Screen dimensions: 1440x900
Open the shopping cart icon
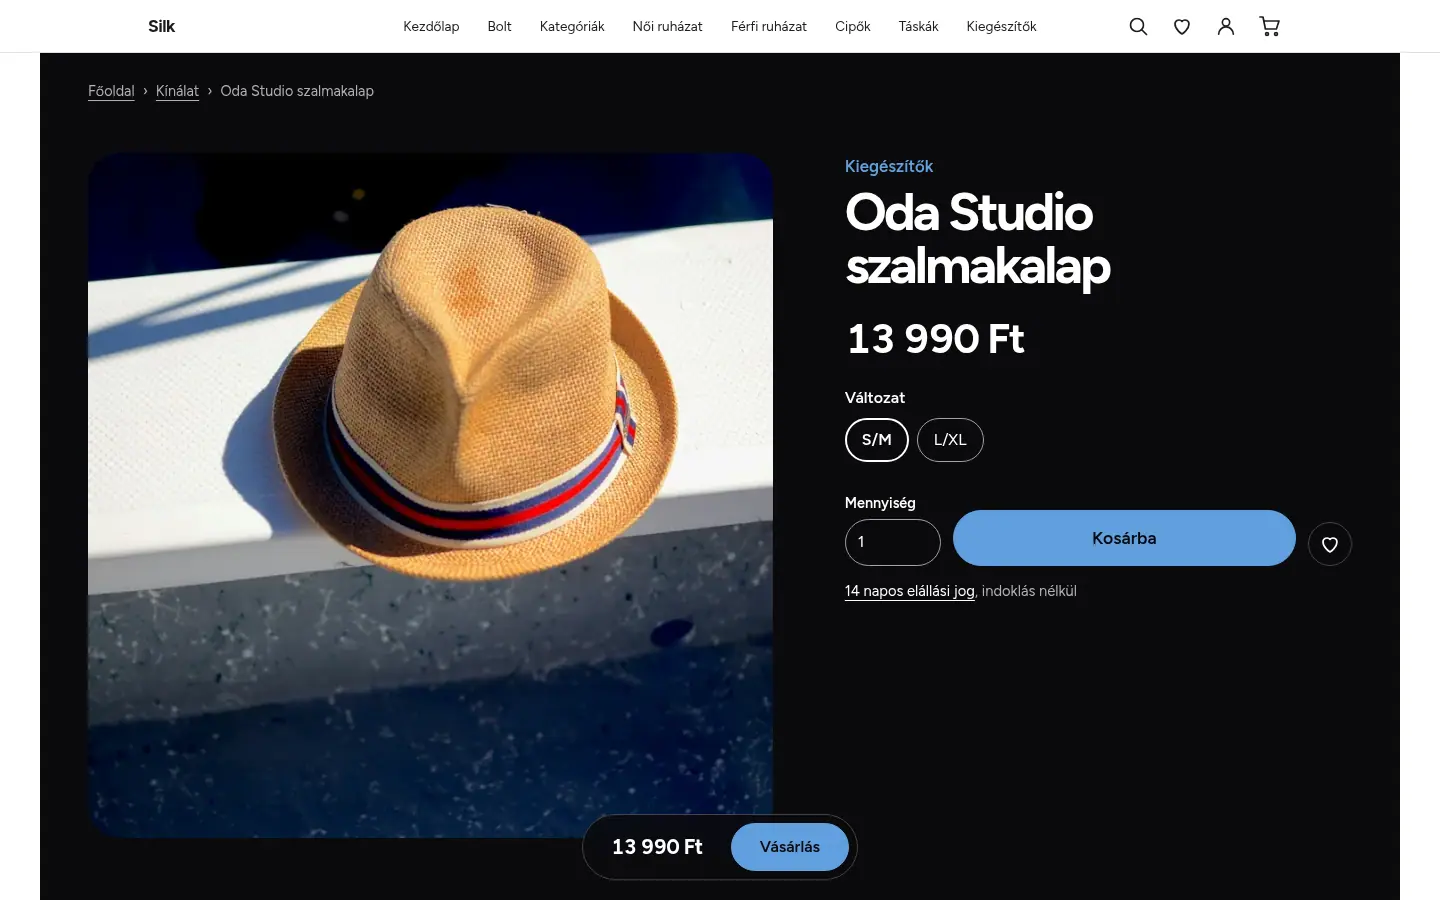tap(1270, 27)
